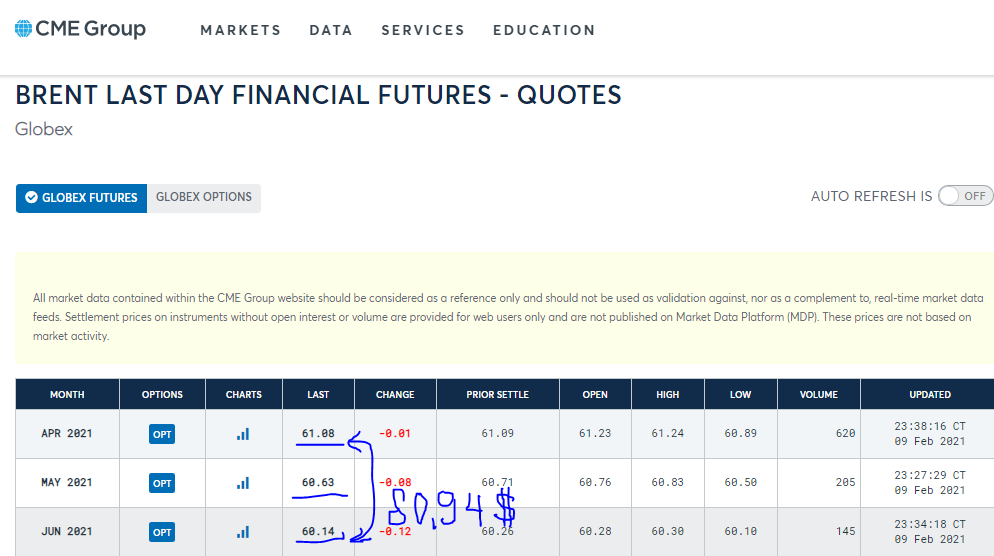Image resolution: width=994 pixels, height=556 pixels.
Task: Select the APR 2021 last price 61.08
Action: tap(318, 434)
